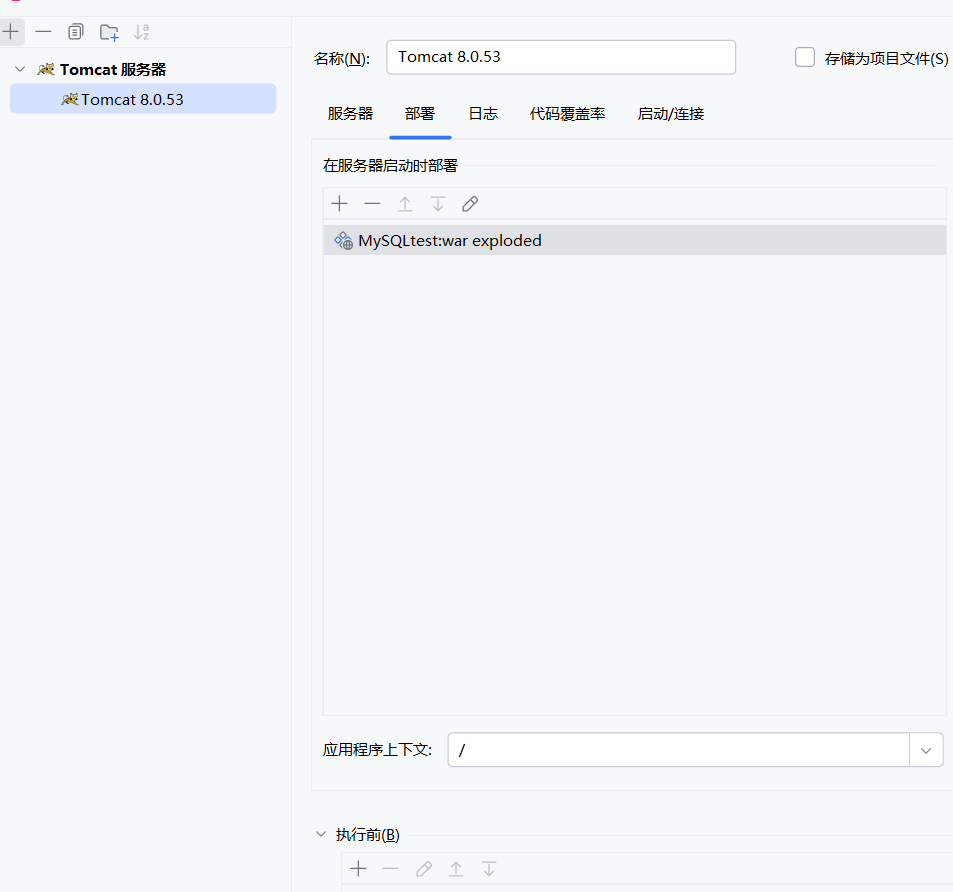953x892 pixels.
Task: Open the 启动/连接 tab
Action: point(670,114)
